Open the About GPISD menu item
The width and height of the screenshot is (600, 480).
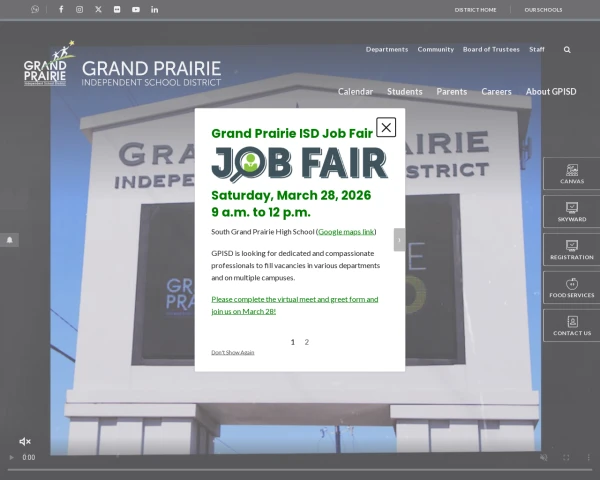(x=551, y=91)
